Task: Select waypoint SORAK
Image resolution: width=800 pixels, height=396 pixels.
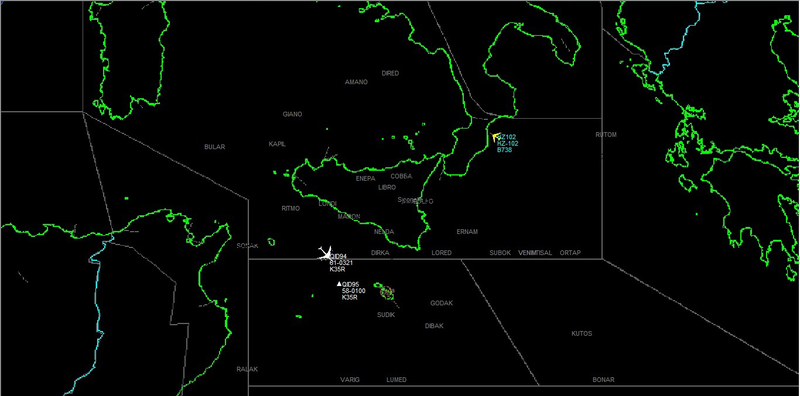Action: [x=247, y=246]
